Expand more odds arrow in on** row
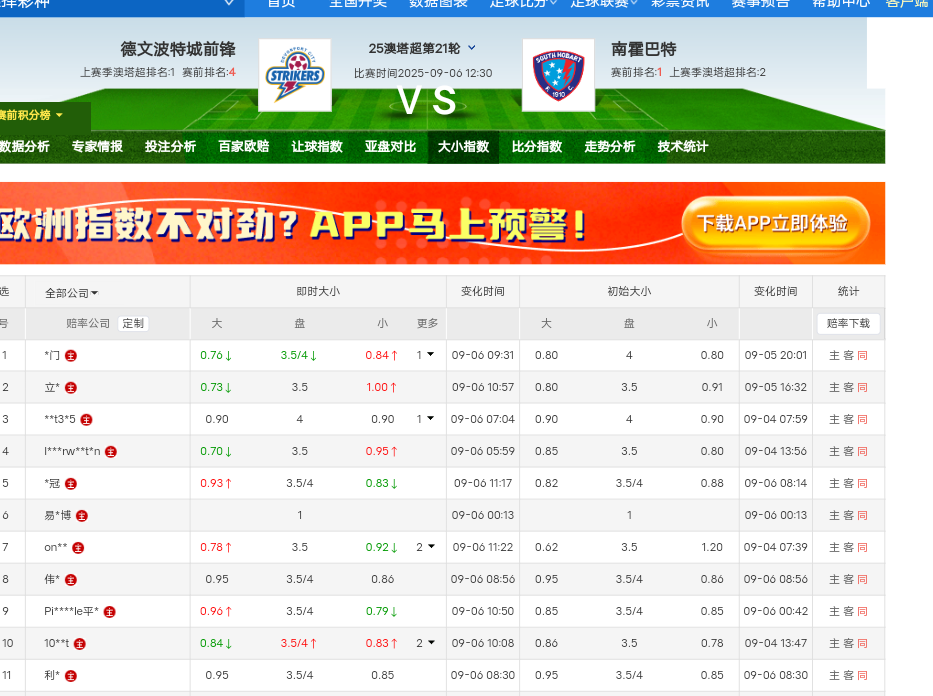The image size is (933, 696). click(x=430, y=547)
